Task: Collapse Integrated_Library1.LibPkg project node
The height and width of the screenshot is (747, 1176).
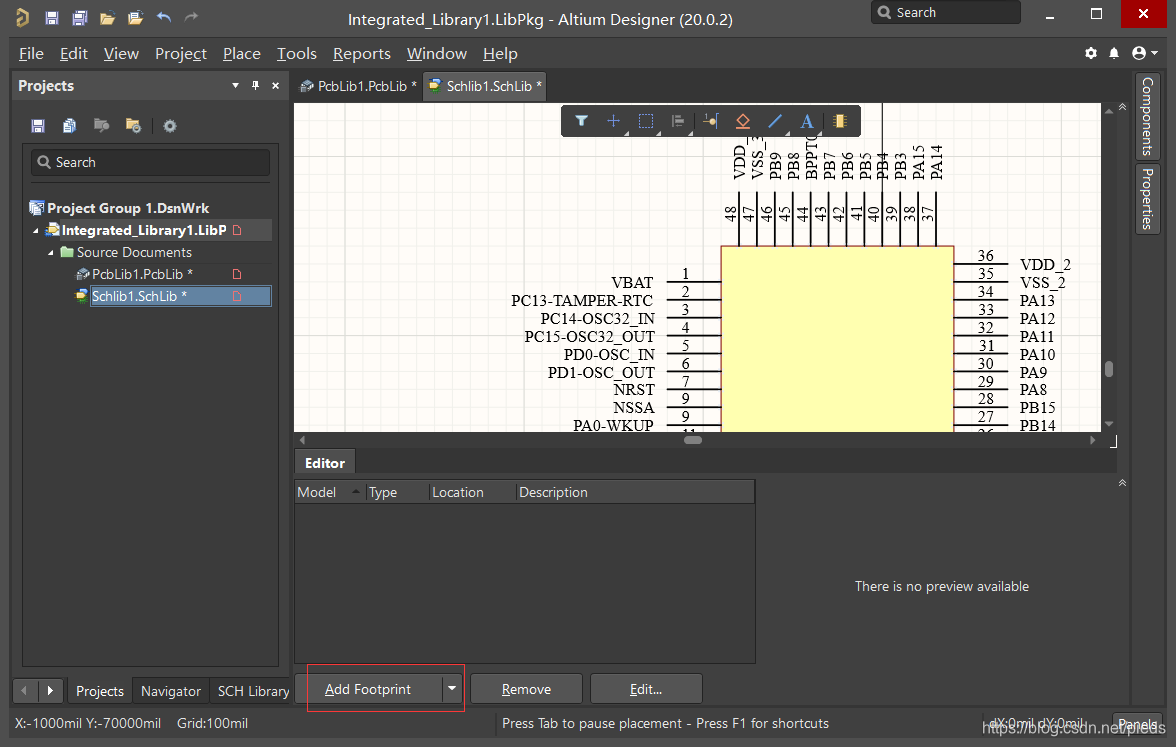Action: (x=37, y=231)
